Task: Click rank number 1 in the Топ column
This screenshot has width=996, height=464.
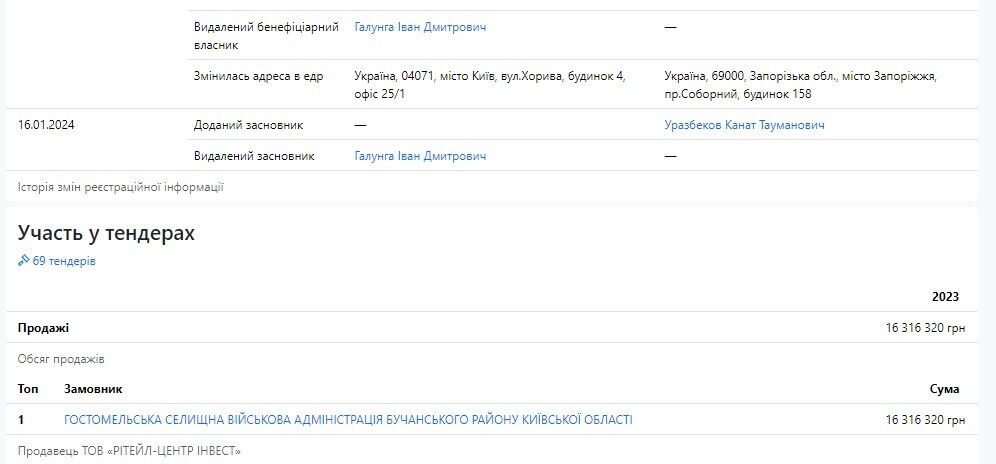Action: [21, 420]
